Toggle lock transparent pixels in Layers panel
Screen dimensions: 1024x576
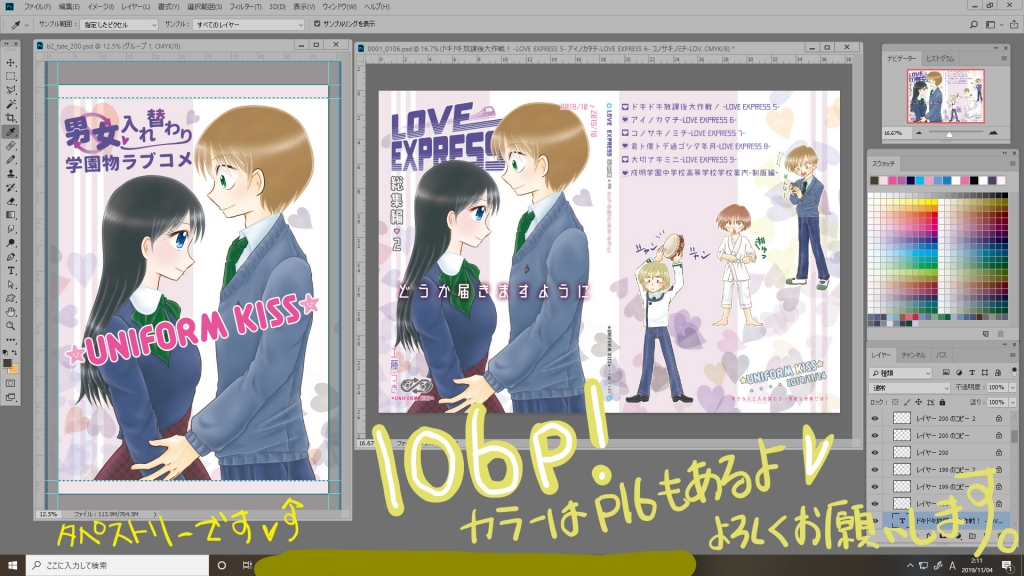(895, 402)
